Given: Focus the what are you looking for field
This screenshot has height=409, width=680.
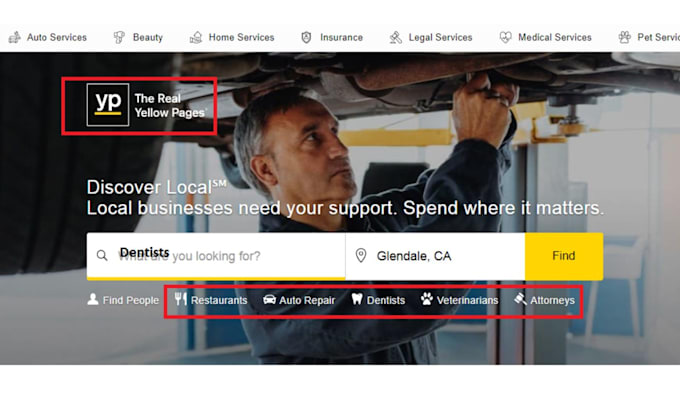Looking at the screenshot, I should [x=216, y=256].
